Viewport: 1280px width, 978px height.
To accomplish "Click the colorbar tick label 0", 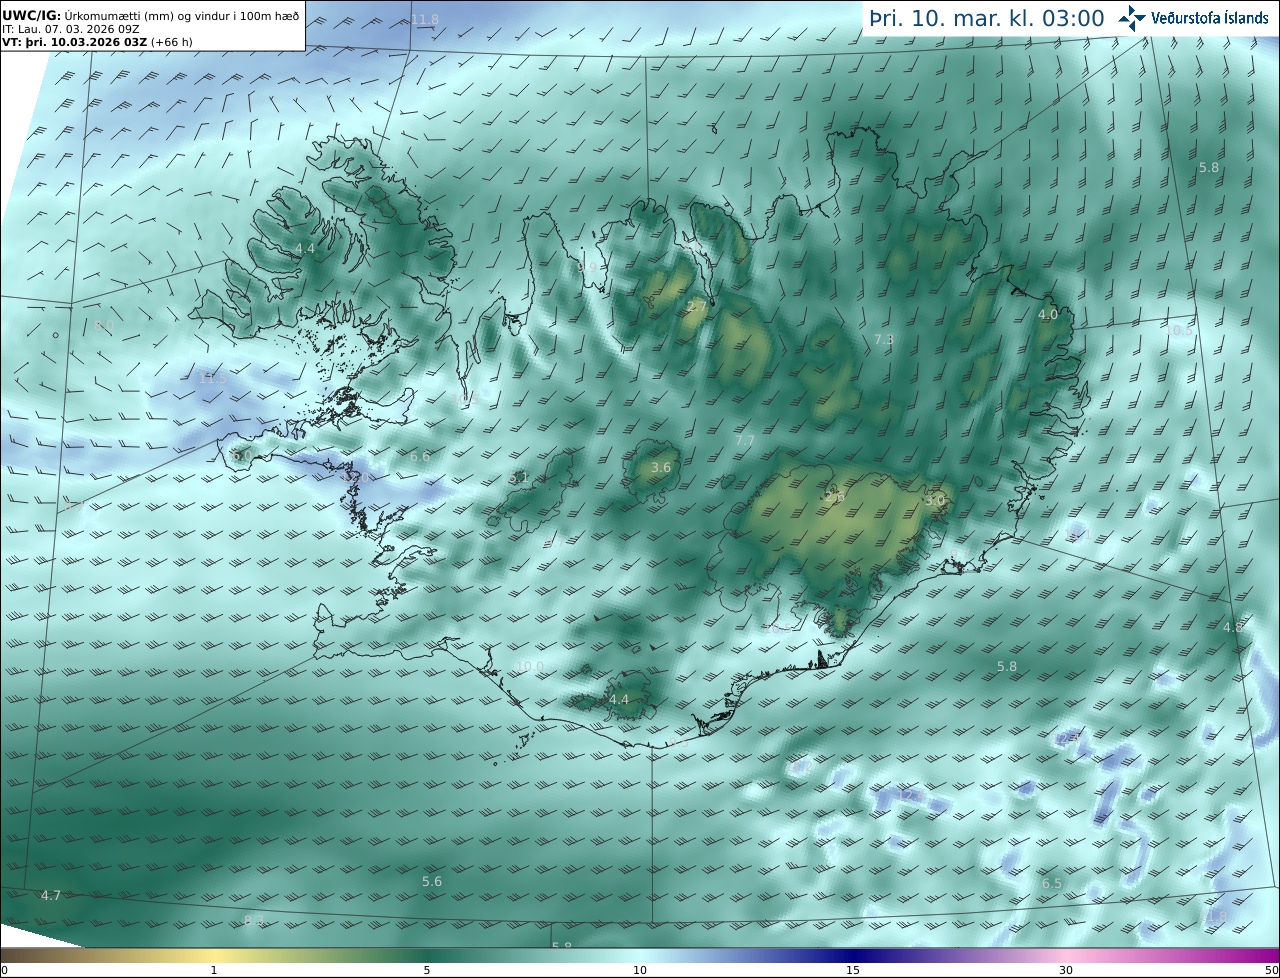I will 4,970.
